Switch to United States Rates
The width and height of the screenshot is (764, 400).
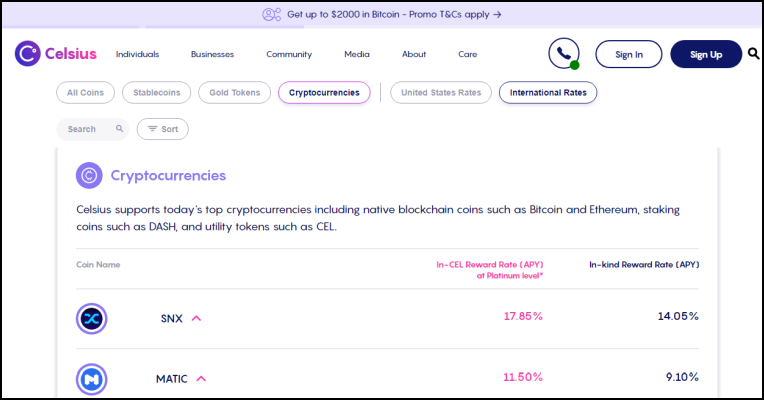pyautogui.click(x=441, y=93)
